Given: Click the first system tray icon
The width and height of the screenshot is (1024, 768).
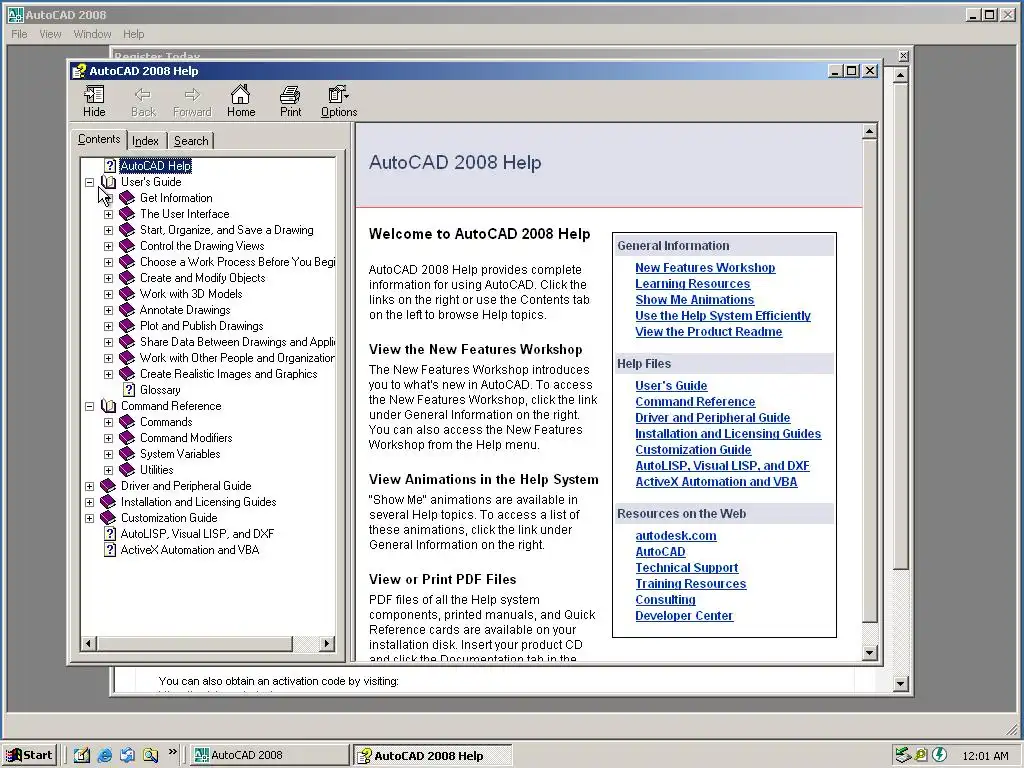Looking at the screenshot, I should pyautogui.click(x=903, y=755).
